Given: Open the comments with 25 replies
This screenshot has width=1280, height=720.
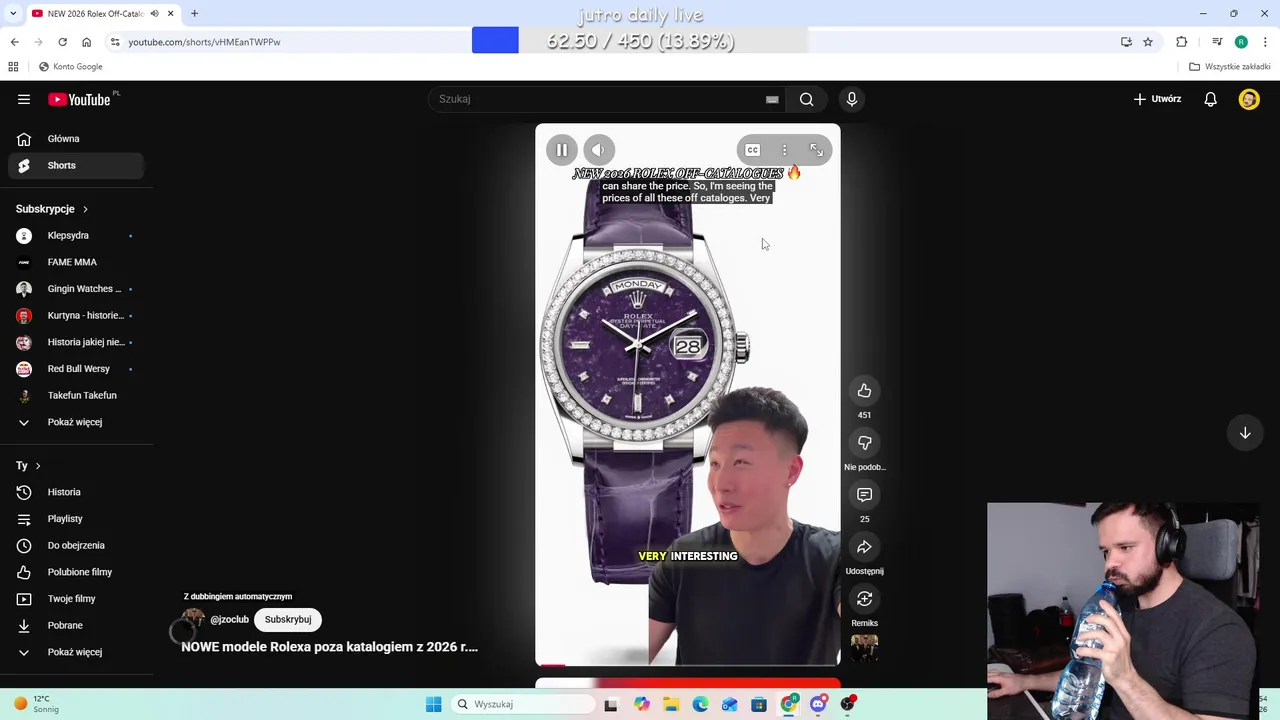Looking at the screenshot, I should pyautogui.click(x=864, y=495).
